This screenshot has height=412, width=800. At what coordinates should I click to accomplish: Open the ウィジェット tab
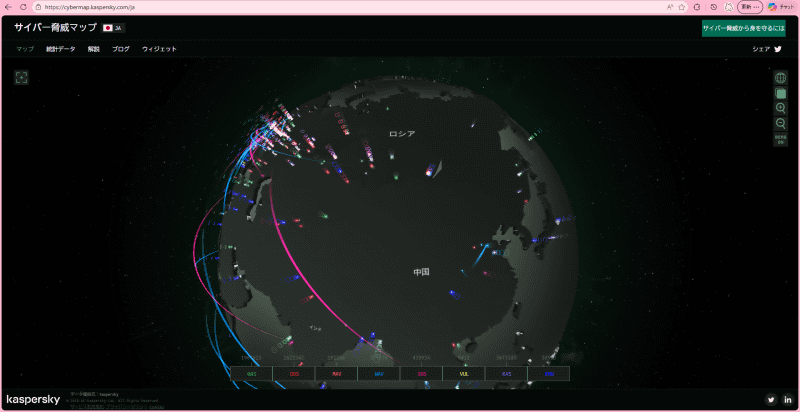tap(159, 49)
